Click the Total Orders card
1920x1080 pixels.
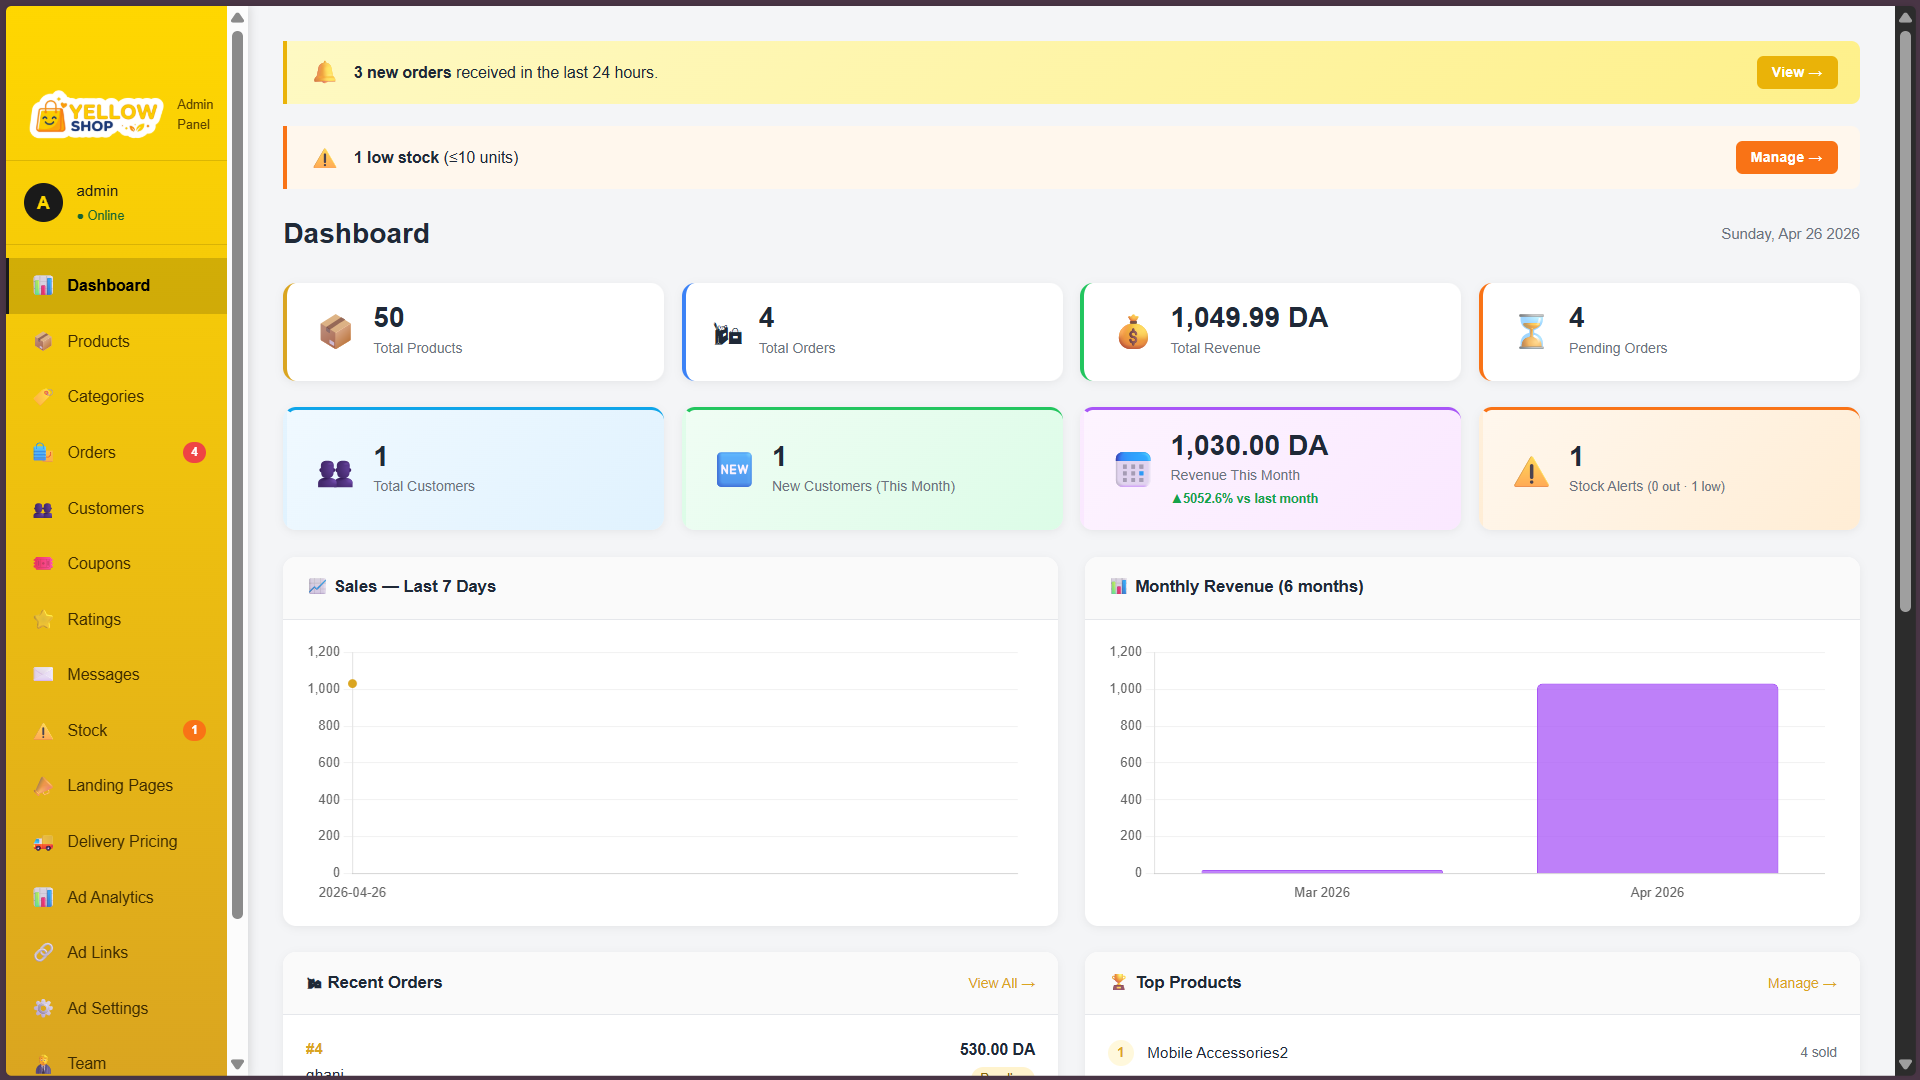coord(872,332)
